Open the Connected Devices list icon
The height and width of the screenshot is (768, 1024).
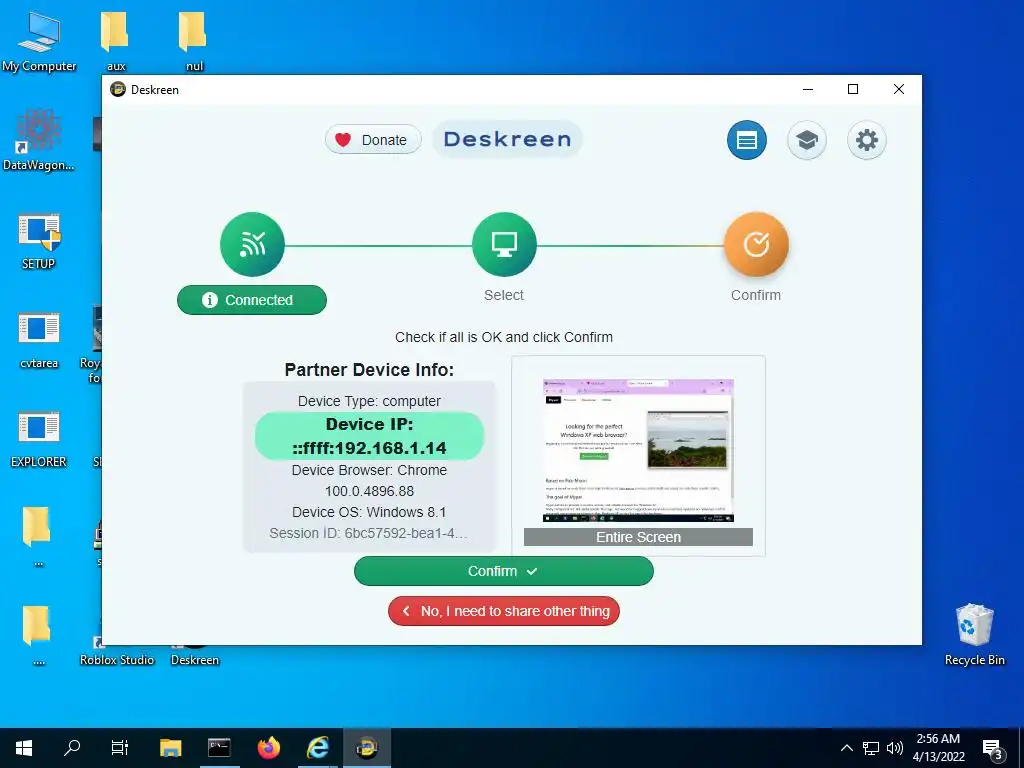point(746,140)
